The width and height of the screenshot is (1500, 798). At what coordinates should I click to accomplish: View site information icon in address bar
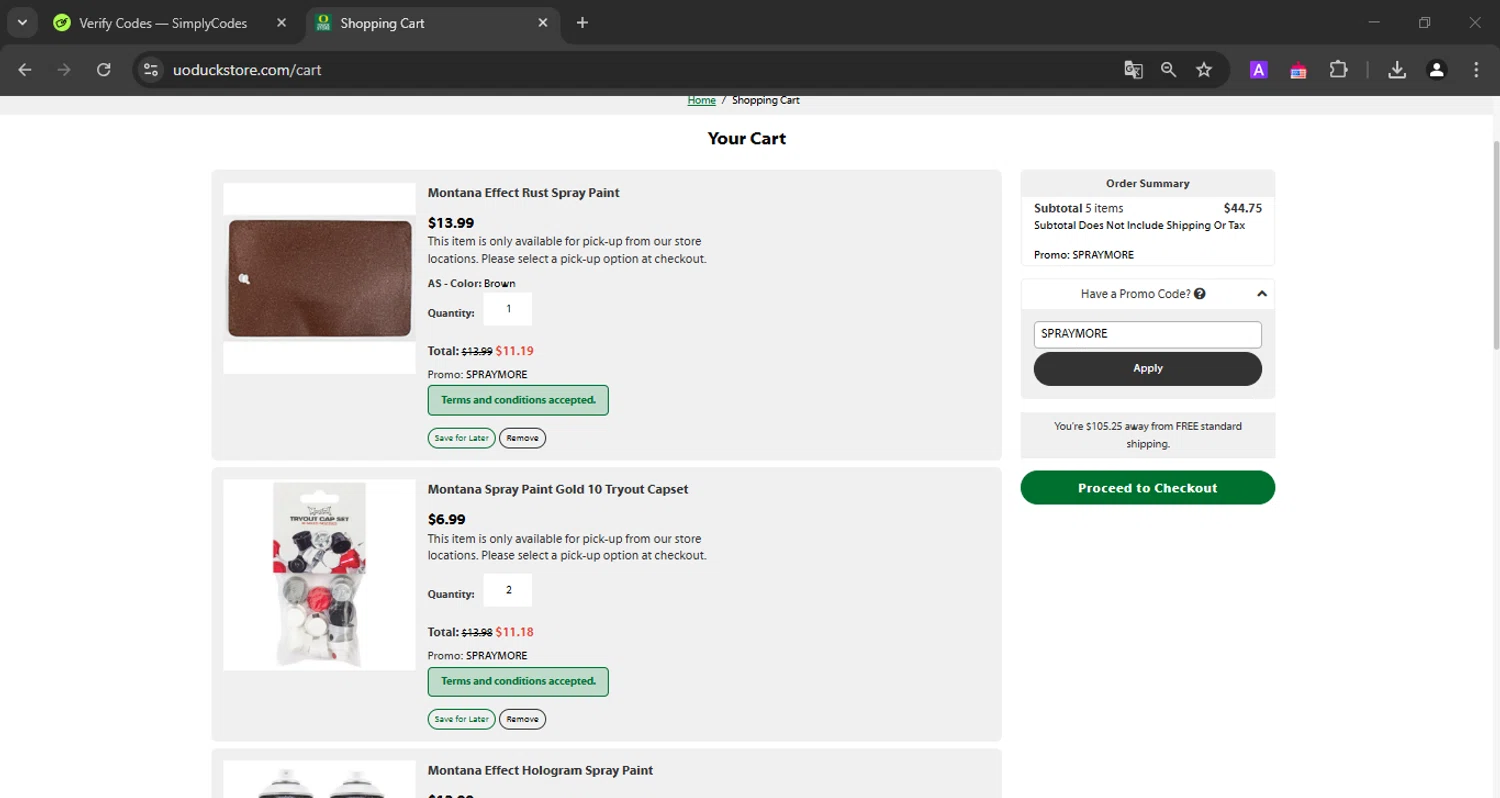tap(151, 70)
